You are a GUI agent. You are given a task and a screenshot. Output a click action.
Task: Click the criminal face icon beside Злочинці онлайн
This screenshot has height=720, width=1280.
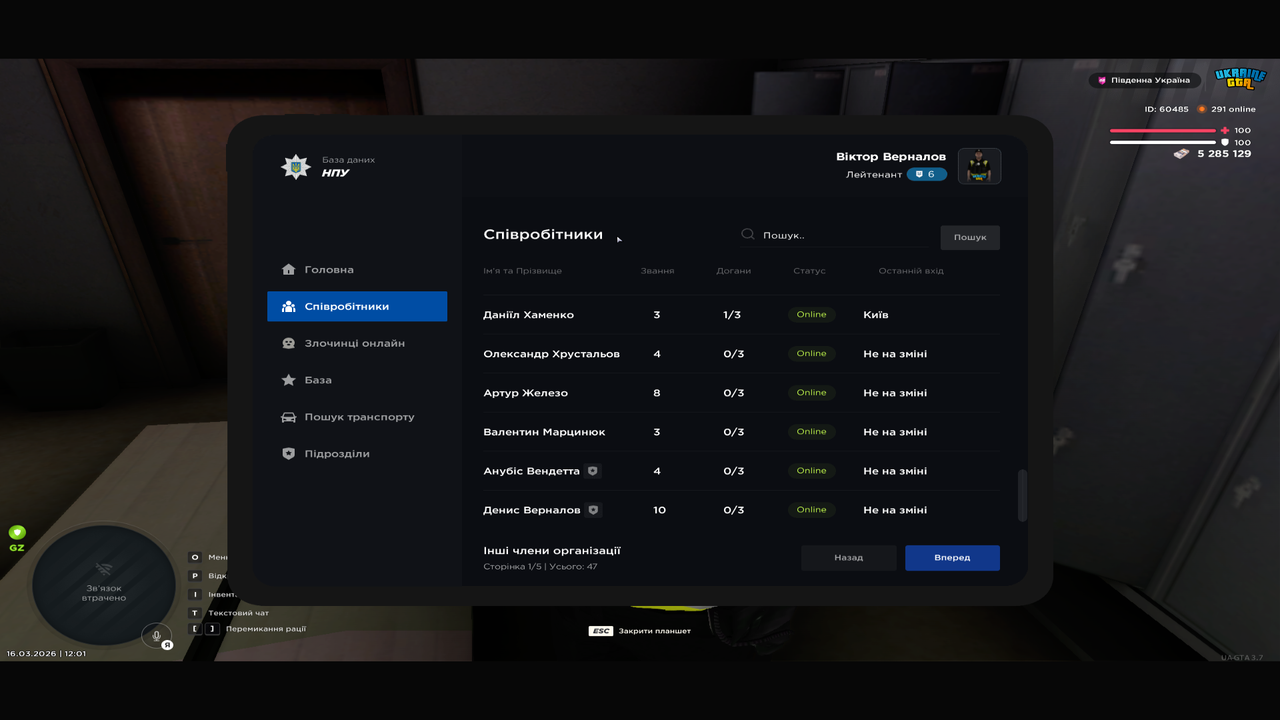pos(288,343)
